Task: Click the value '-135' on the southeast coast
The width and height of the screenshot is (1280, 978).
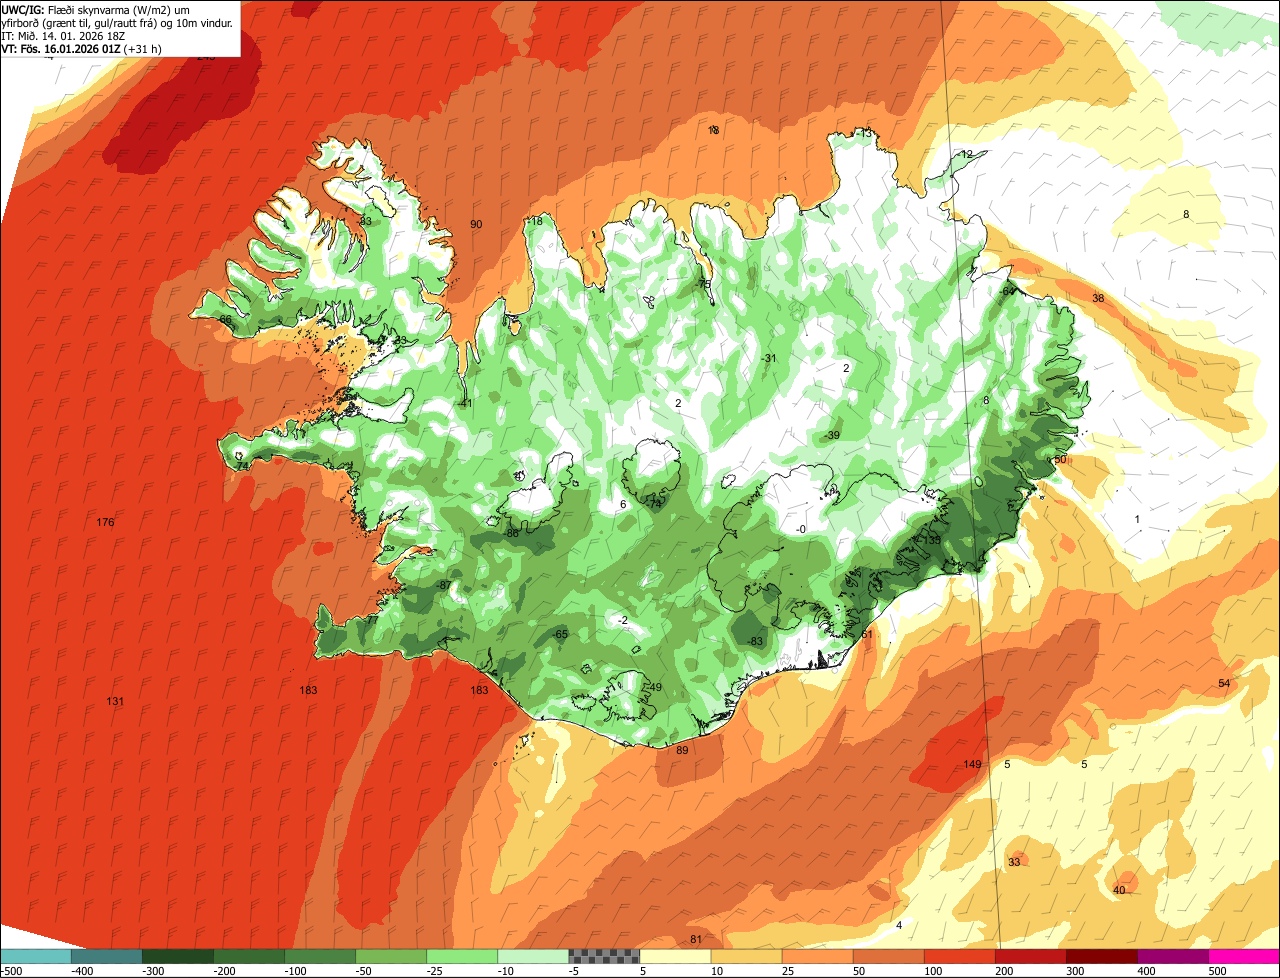Action: pyautogui.click(x=931, y=540)
